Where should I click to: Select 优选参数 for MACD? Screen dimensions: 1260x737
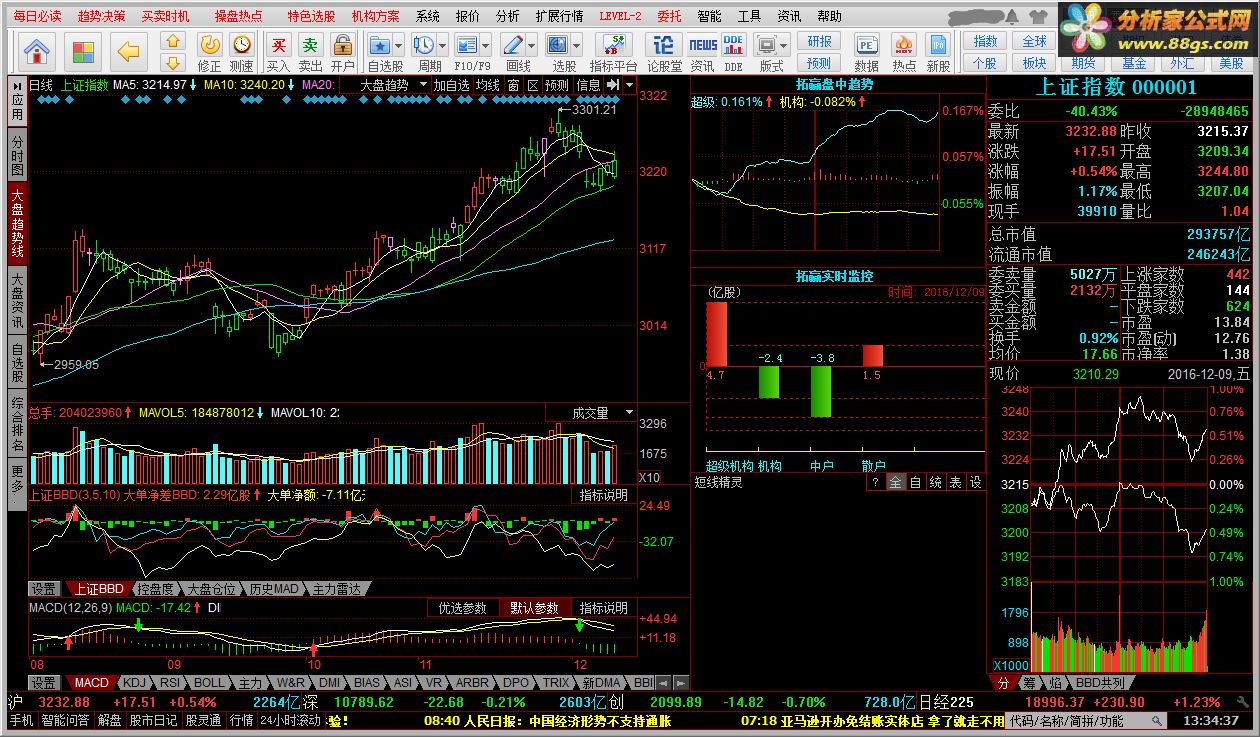point(462,608)
